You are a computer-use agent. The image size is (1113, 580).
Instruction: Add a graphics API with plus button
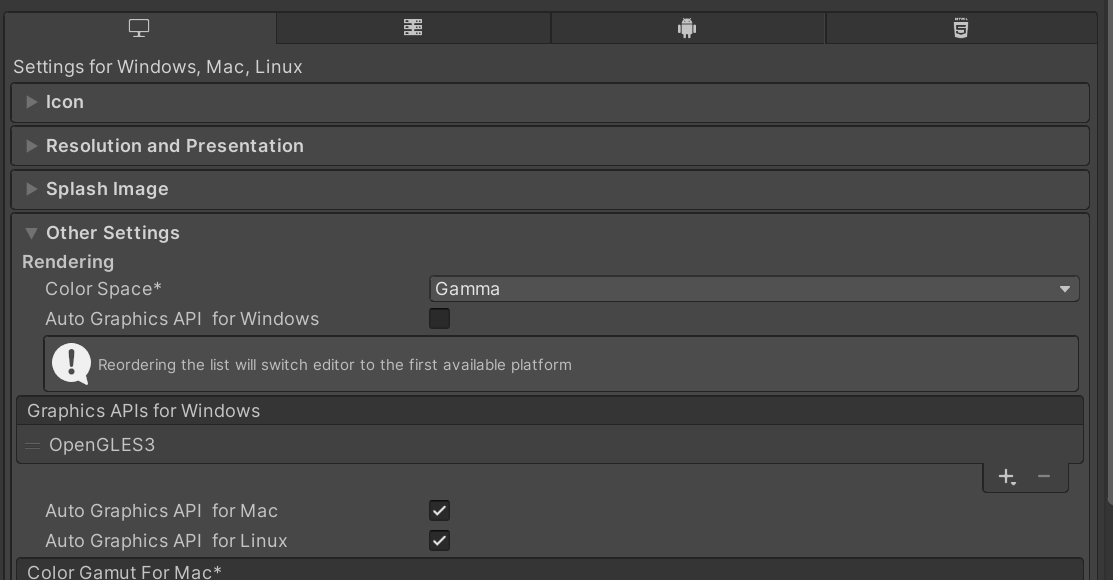coord(1007,476)
